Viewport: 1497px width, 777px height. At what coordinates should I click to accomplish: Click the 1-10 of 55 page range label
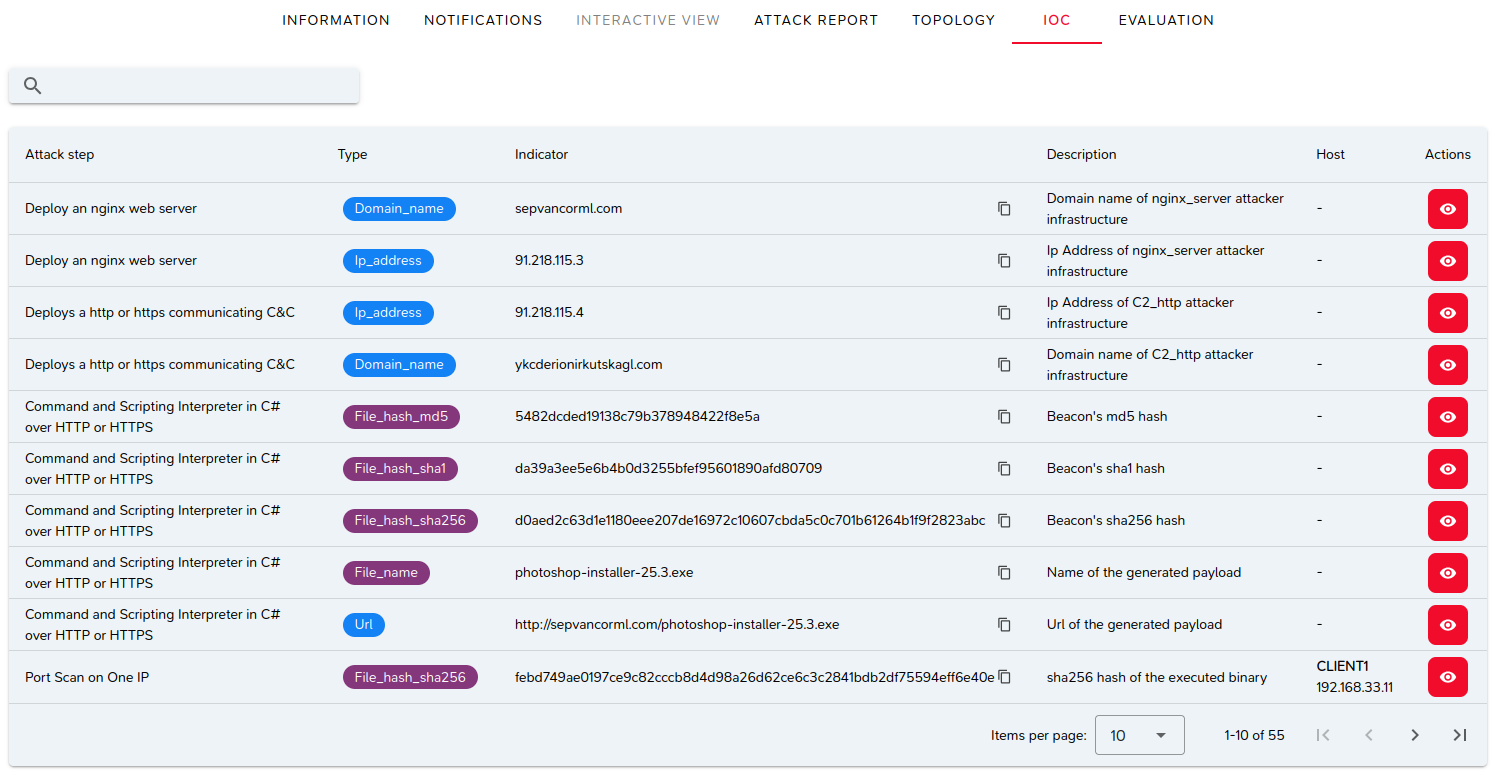pyautogui.click(x=1254, y=735)
